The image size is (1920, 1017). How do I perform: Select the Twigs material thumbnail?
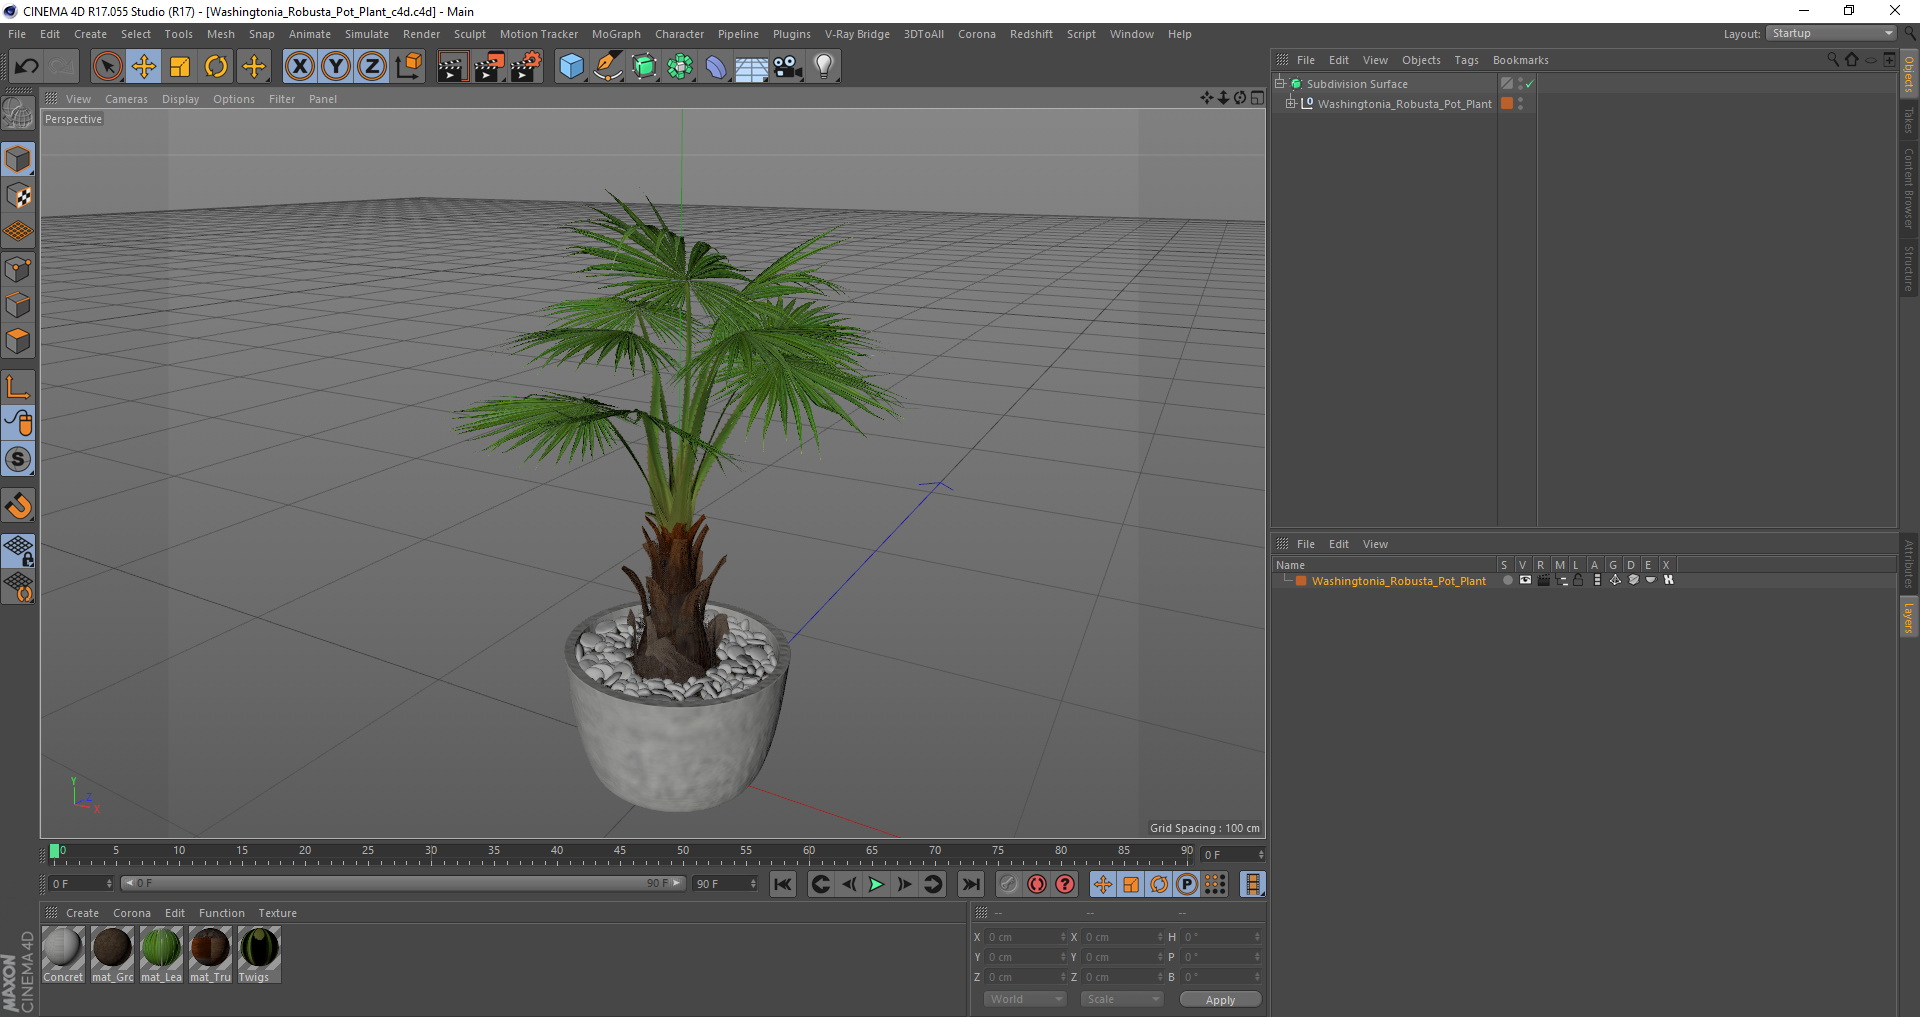[259, 954]
